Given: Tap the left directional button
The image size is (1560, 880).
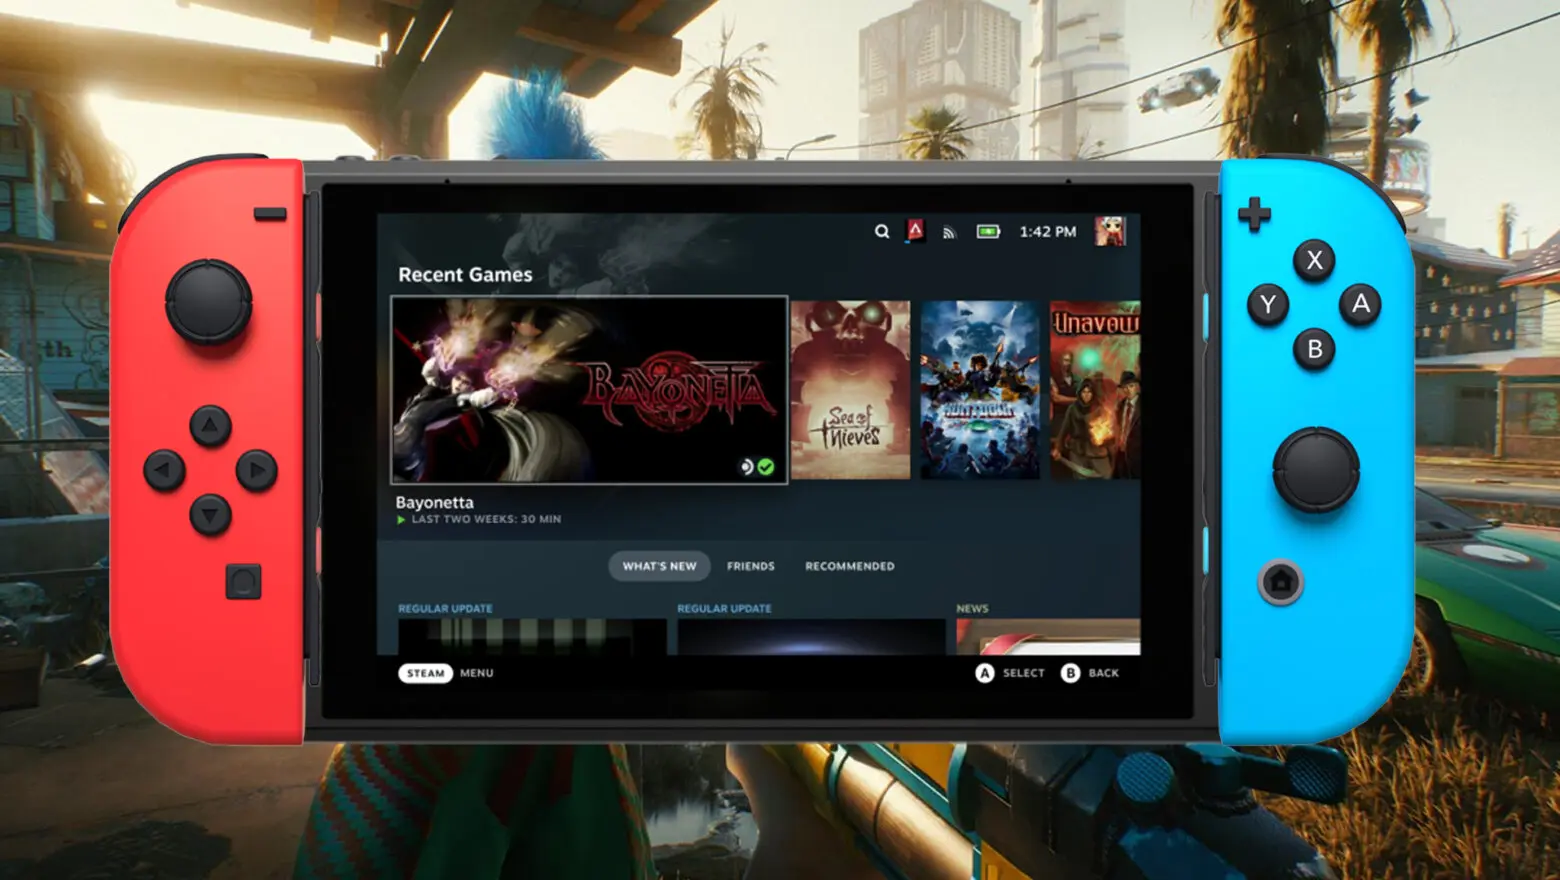Looking at the screenshot, I should tap(164, 469).
